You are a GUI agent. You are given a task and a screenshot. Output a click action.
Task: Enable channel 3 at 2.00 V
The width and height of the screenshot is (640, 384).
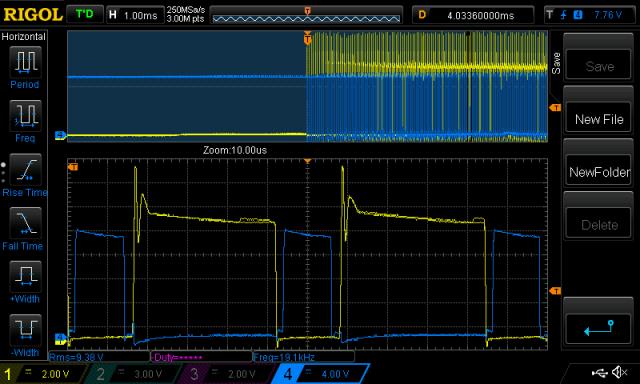228,374
